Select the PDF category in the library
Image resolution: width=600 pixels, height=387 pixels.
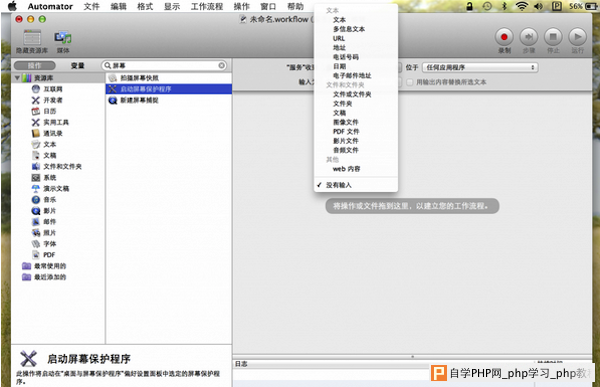pyautogui.click(x=49, y=255)
